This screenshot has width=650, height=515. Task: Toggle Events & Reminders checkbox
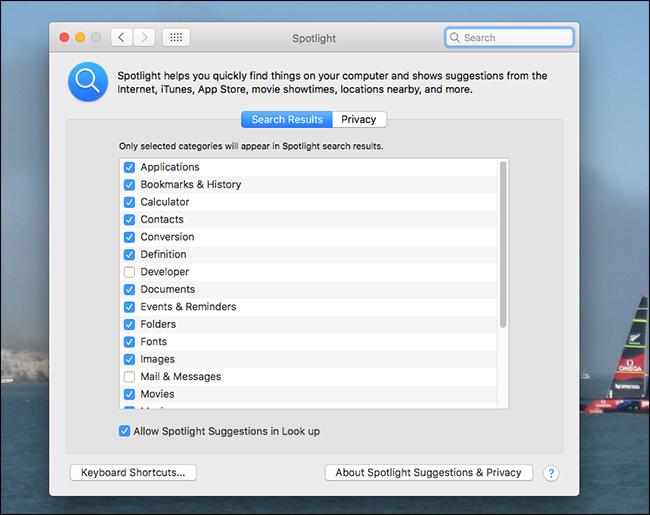(x=129, y=307)
